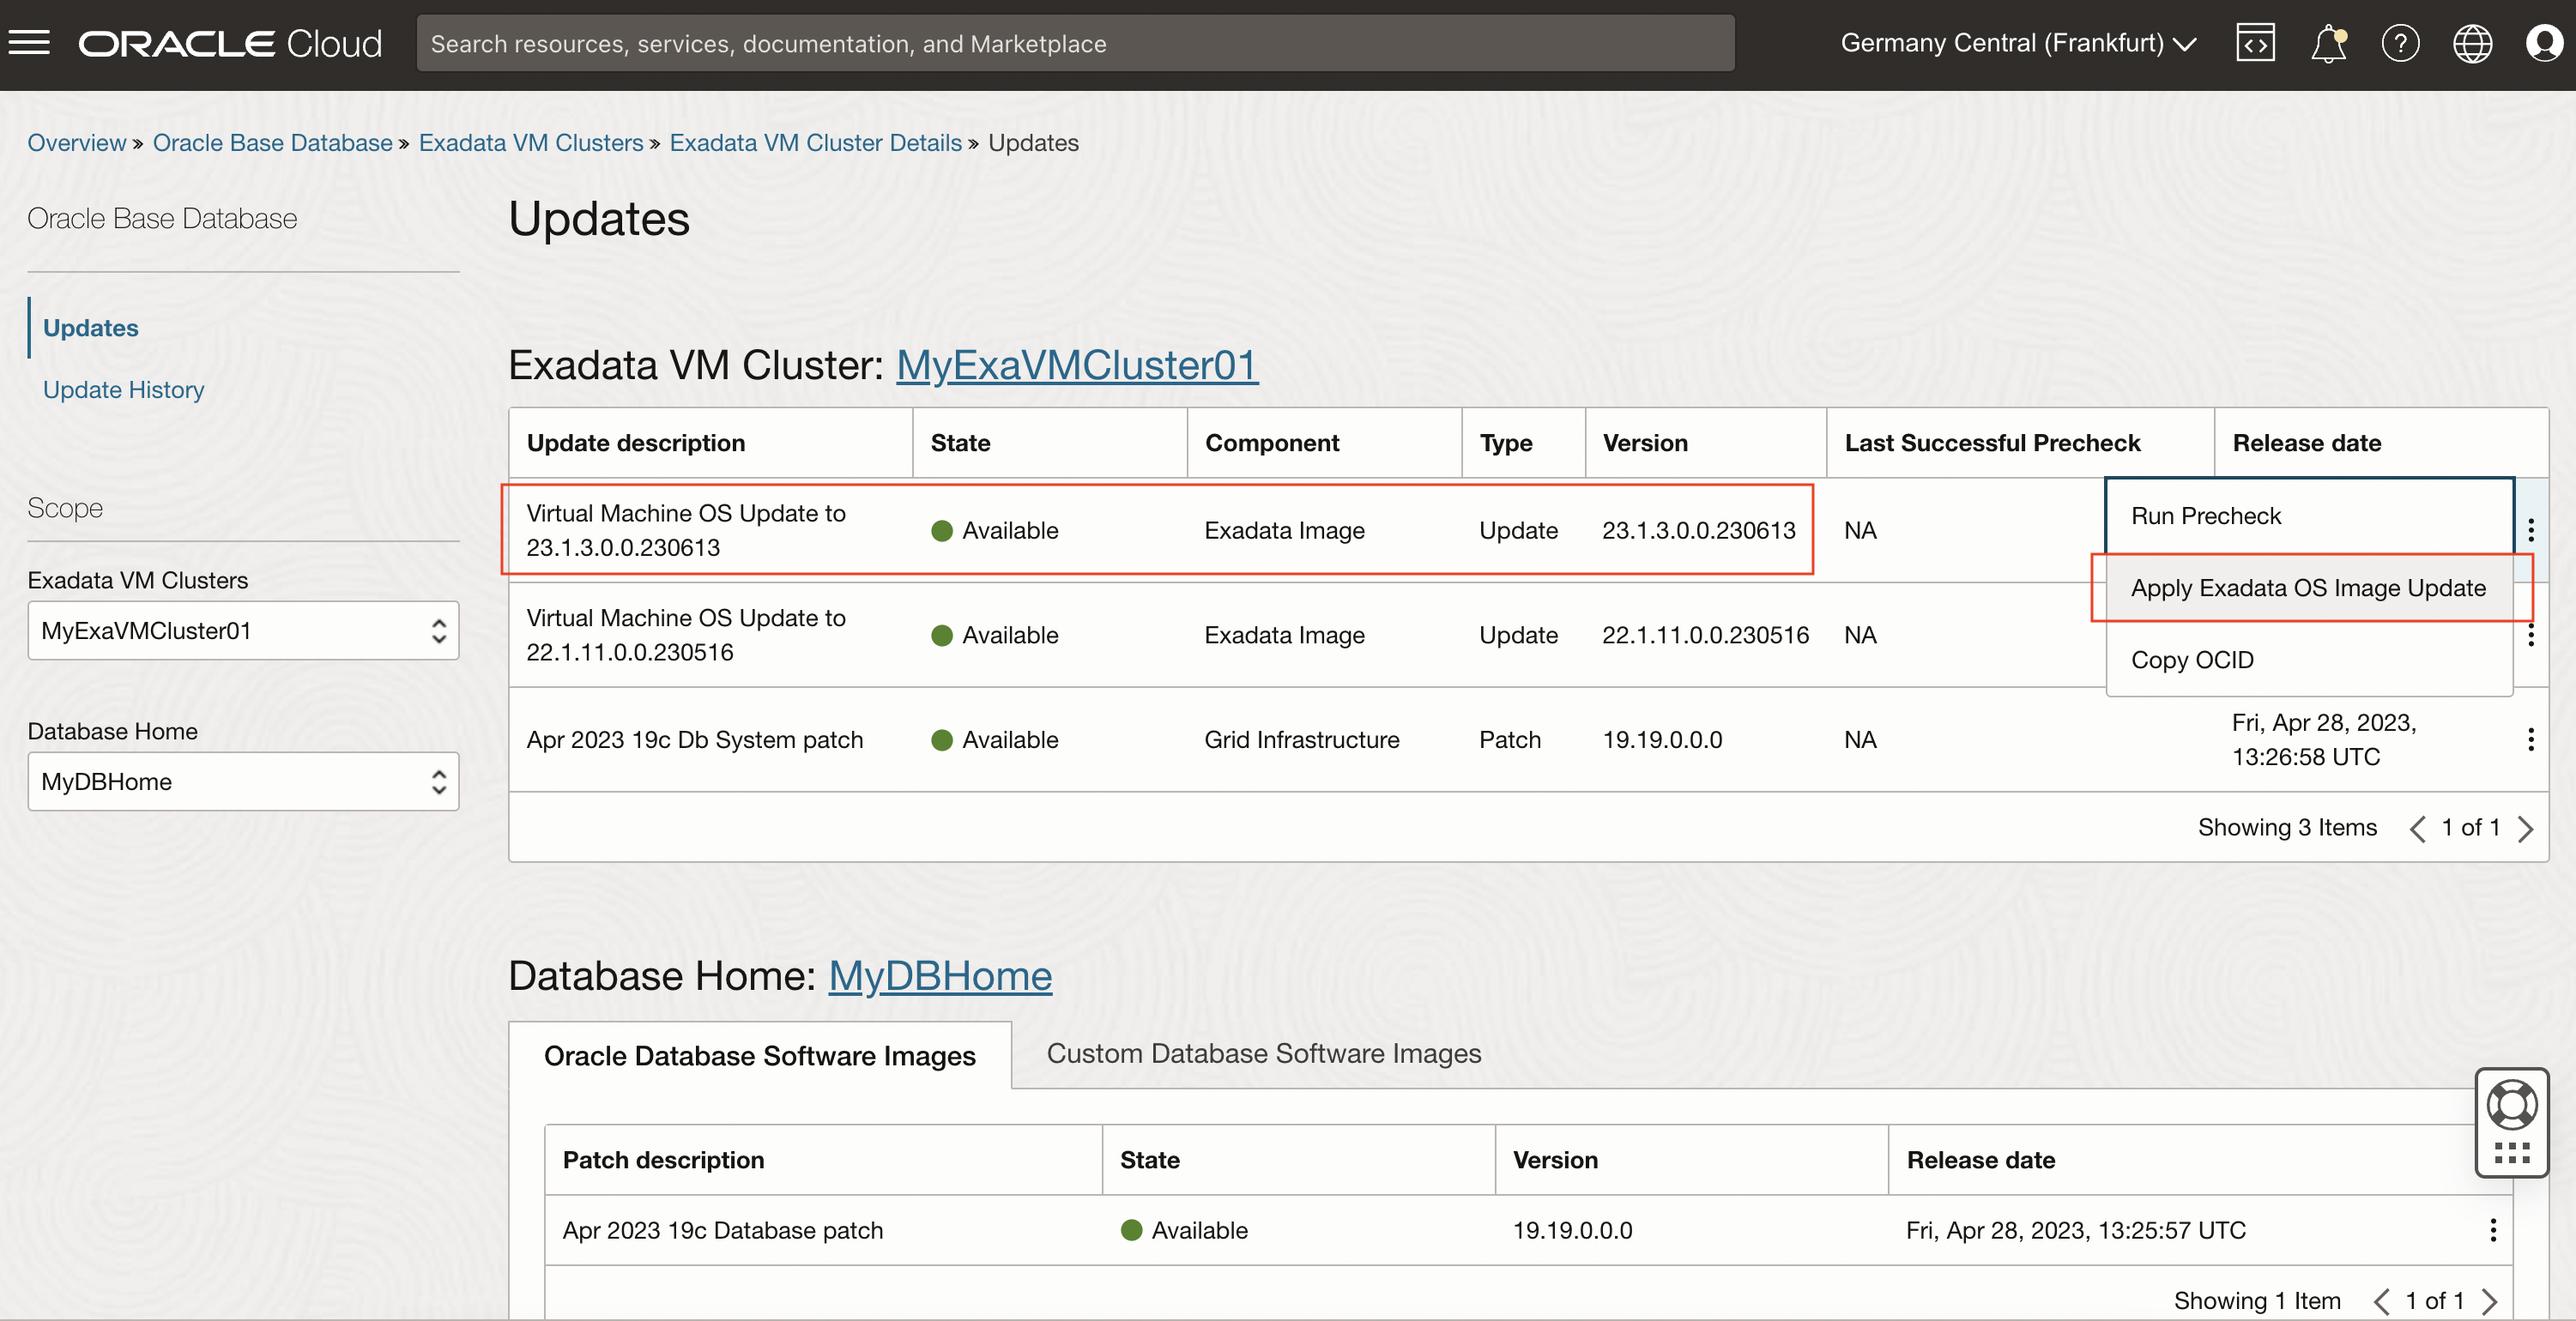The height and width of the screenshot is (1321, 2576).
Task: Go to next page in Database Home patches table
Action: 2489,1301
